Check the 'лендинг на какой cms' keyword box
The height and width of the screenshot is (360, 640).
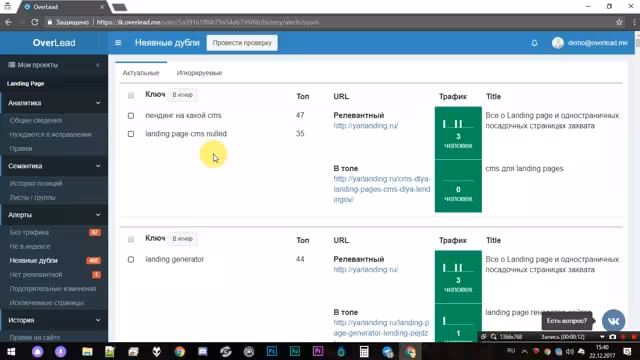(x=131, y=116)
